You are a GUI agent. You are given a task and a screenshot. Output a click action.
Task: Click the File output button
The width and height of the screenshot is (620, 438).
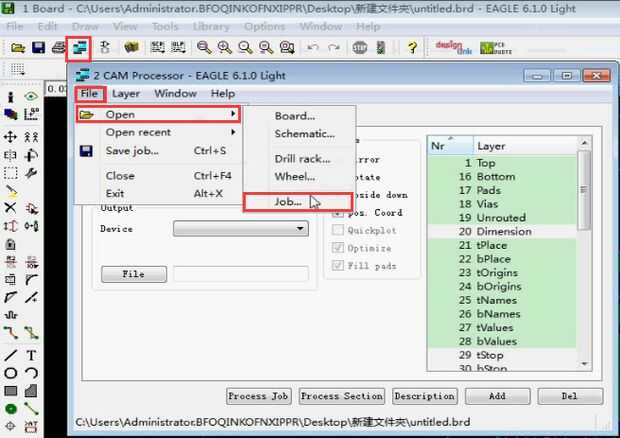[x=134, y=274]
